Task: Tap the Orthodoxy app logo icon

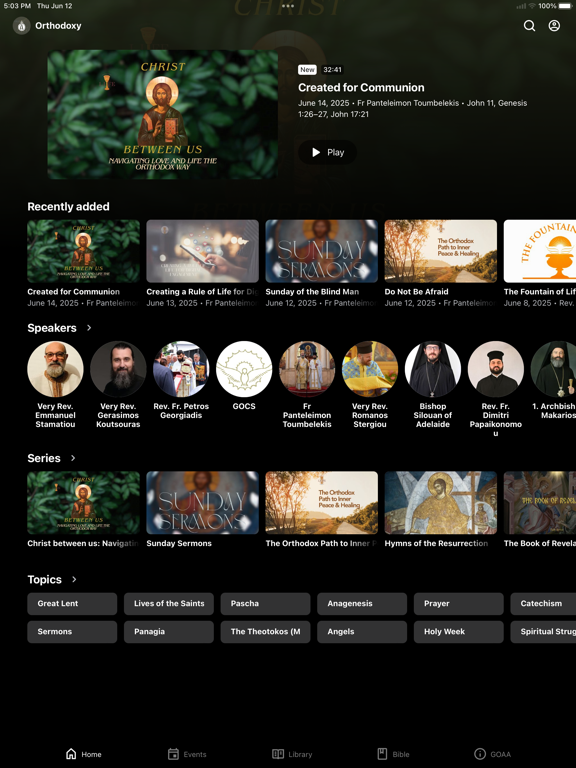Action: pos(22,25)
